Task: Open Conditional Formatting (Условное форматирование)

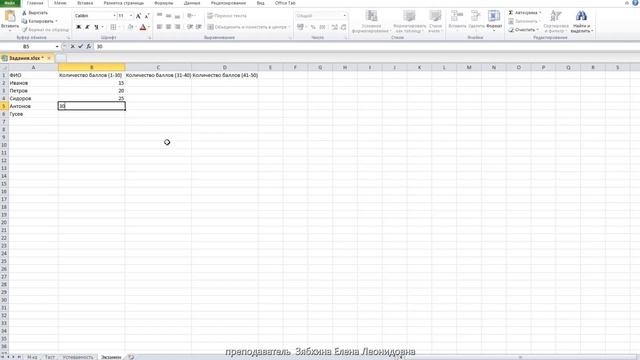Action: point(371,22)
